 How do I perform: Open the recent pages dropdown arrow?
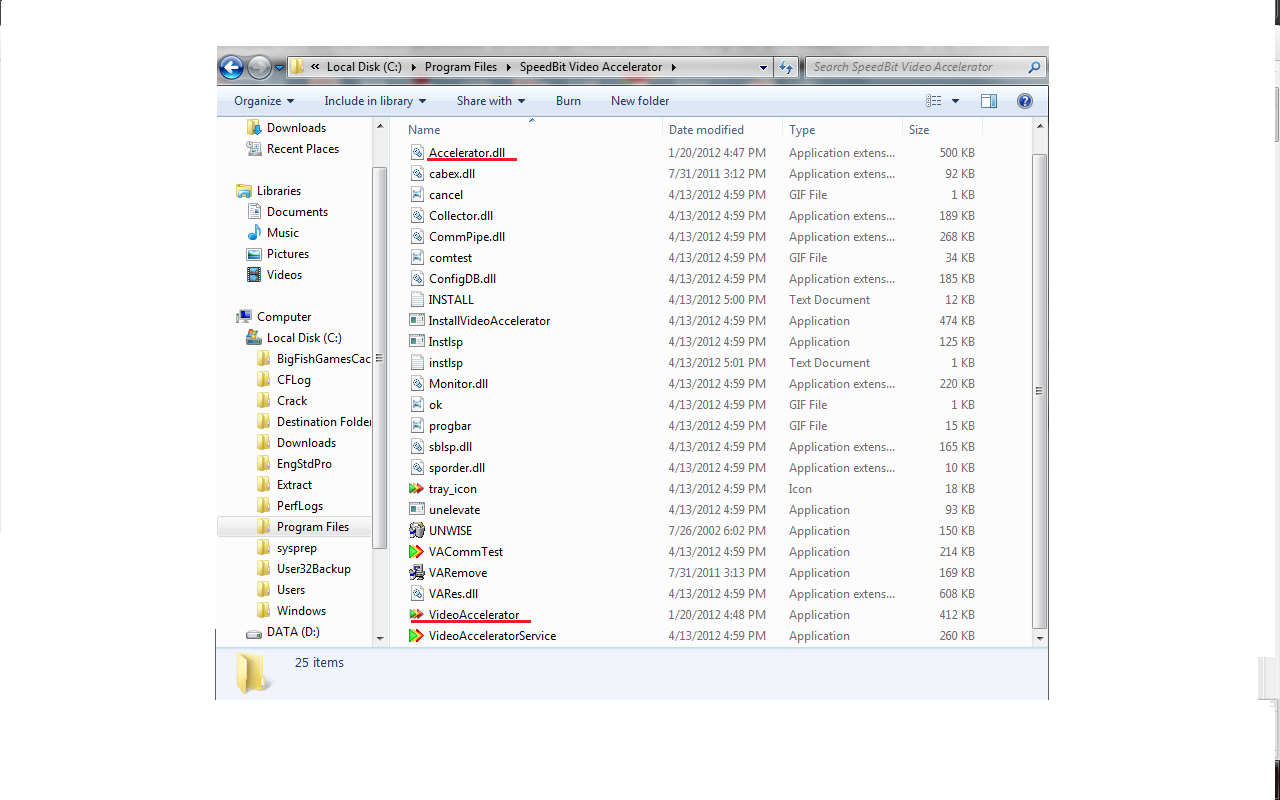click(x=279, y=67)
